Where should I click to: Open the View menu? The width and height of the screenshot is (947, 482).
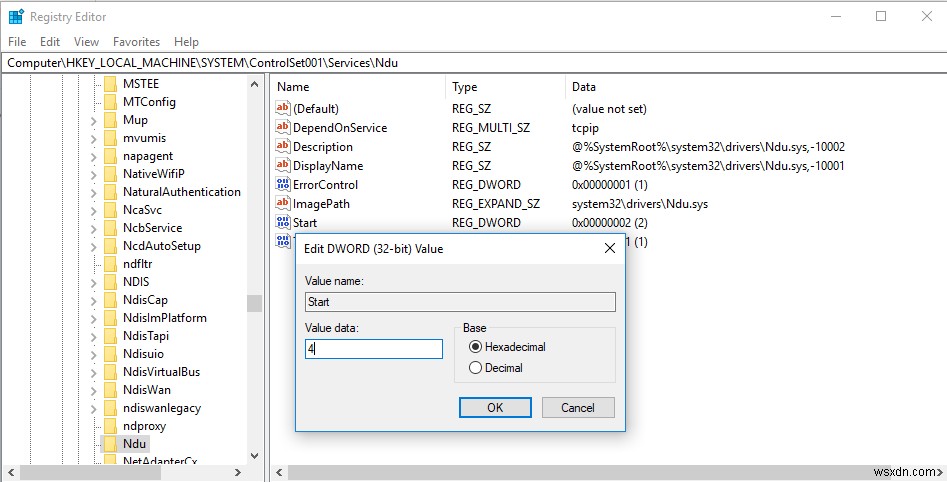pyautogui.click(x=86, y=42)
